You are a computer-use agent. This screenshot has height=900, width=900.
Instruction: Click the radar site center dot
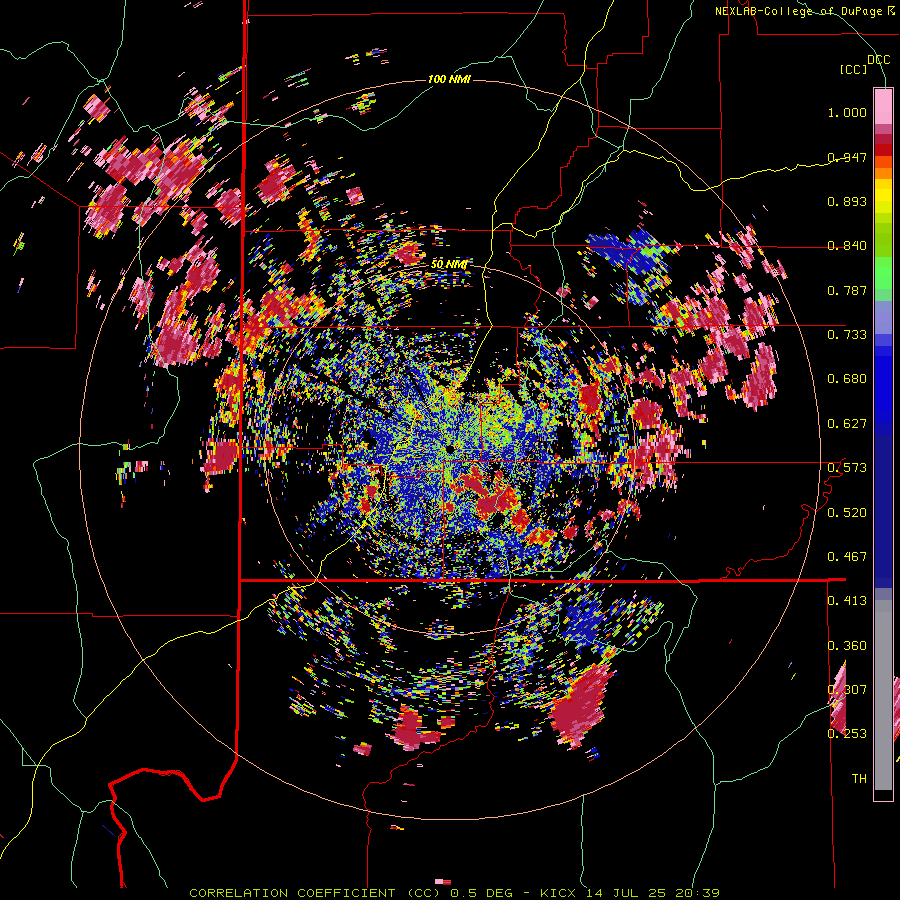(450, 448)
